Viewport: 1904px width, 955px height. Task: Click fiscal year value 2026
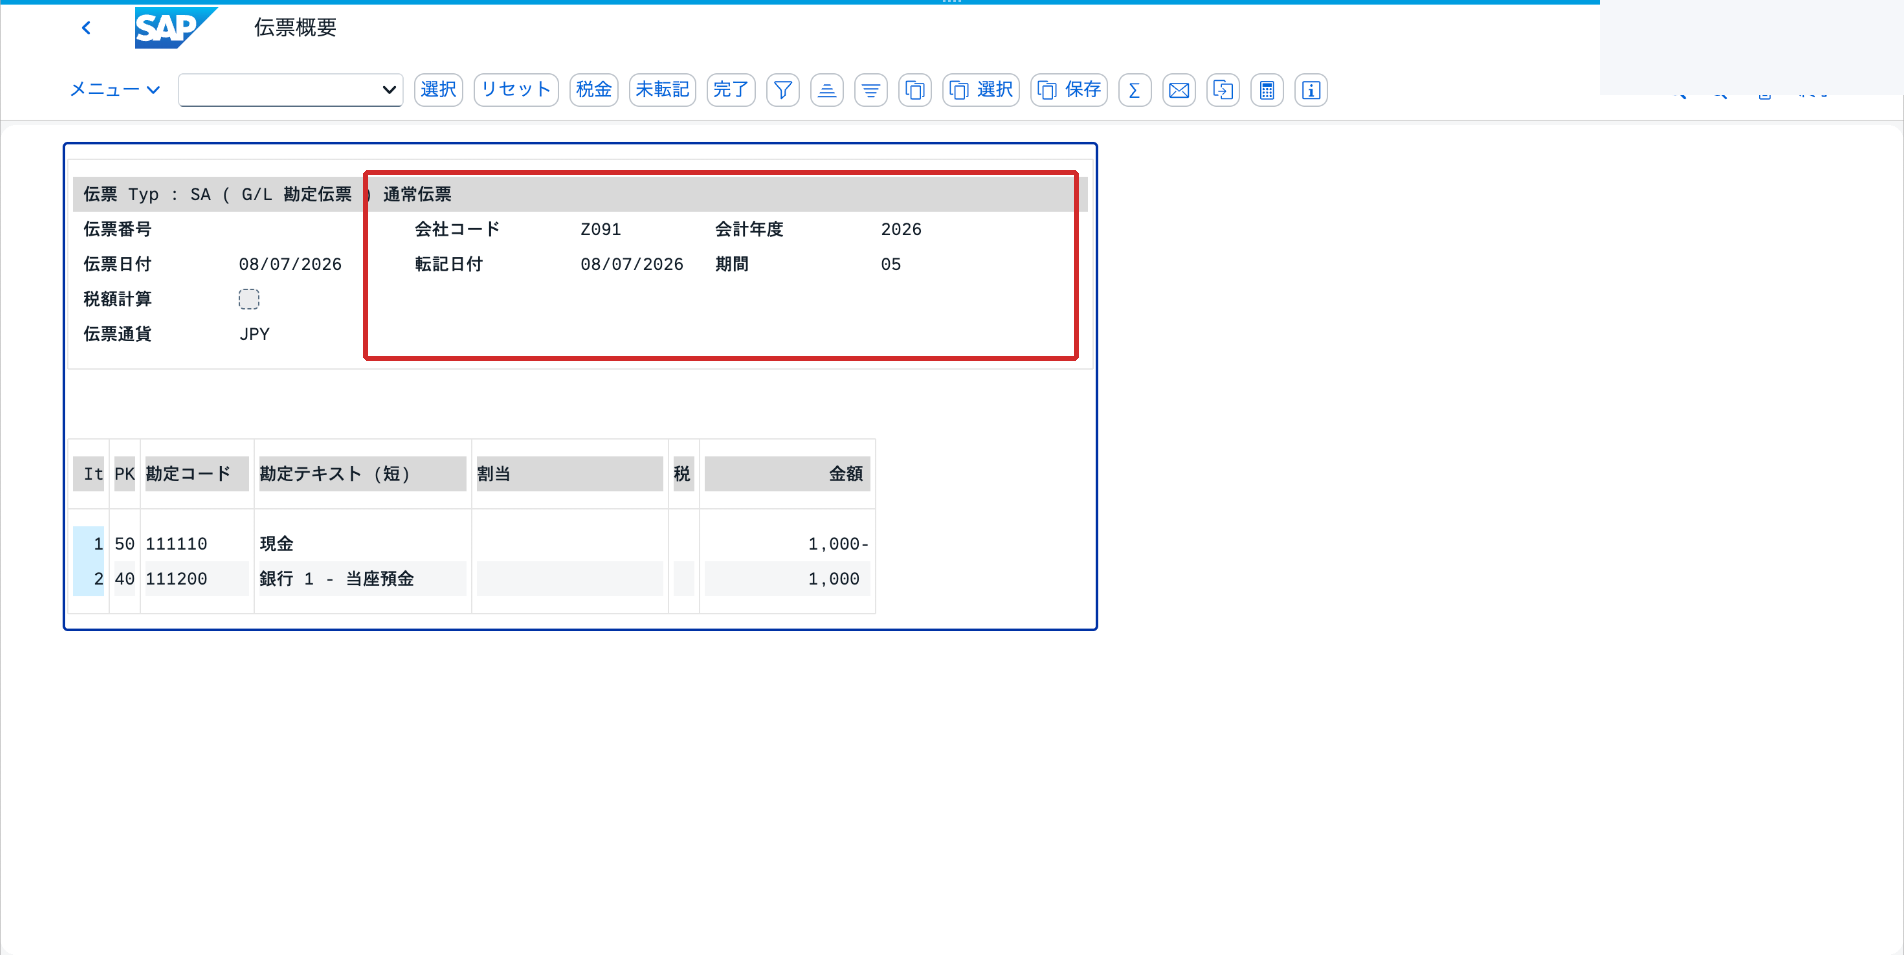901,229
